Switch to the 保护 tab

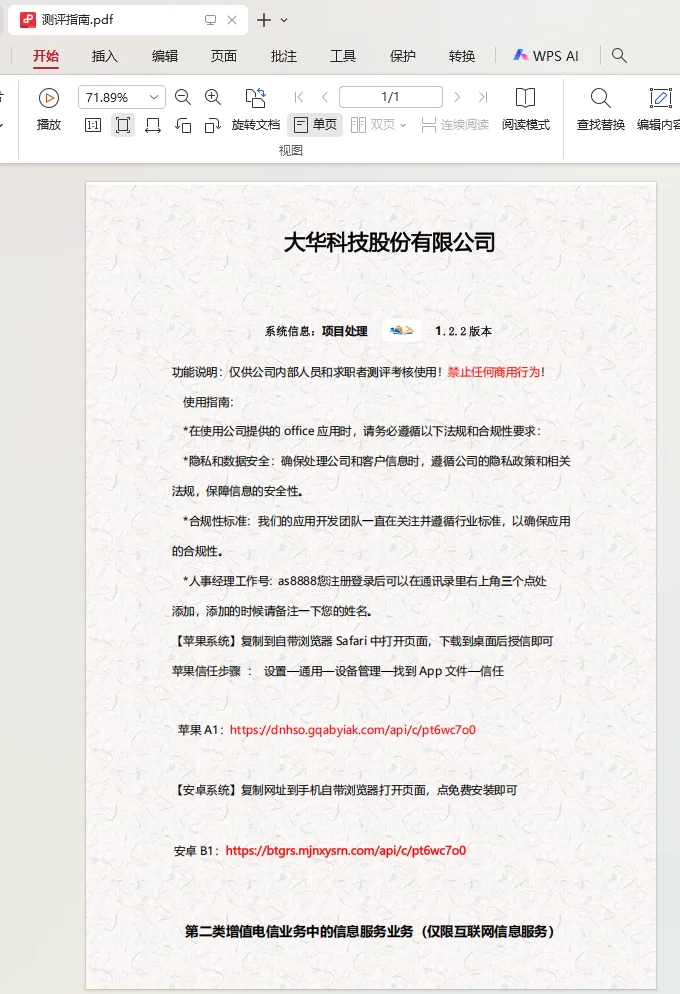coord(402,56)
